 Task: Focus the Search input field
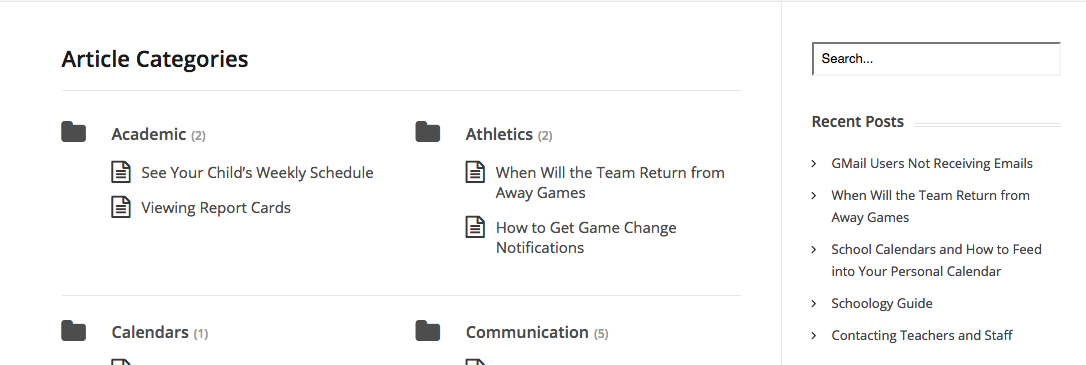click(x=936, y=59)
